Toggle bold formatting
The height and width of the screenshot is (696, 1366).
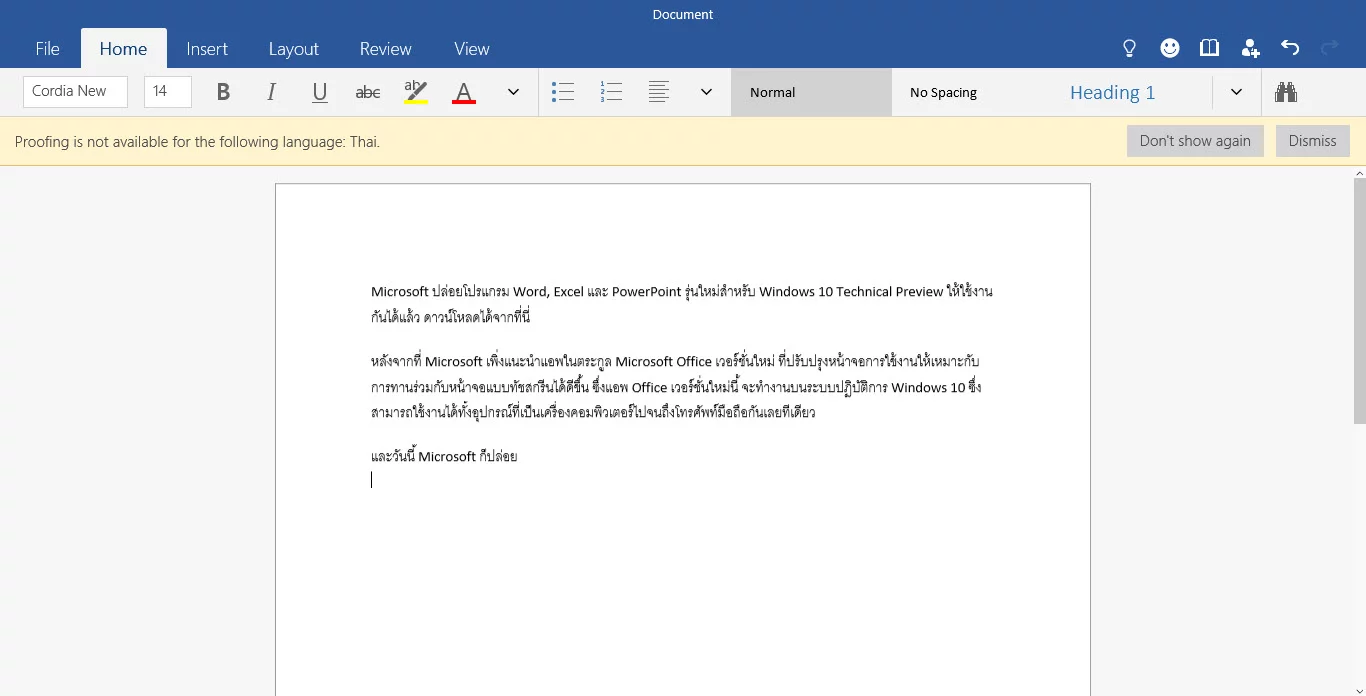point(223,92)
